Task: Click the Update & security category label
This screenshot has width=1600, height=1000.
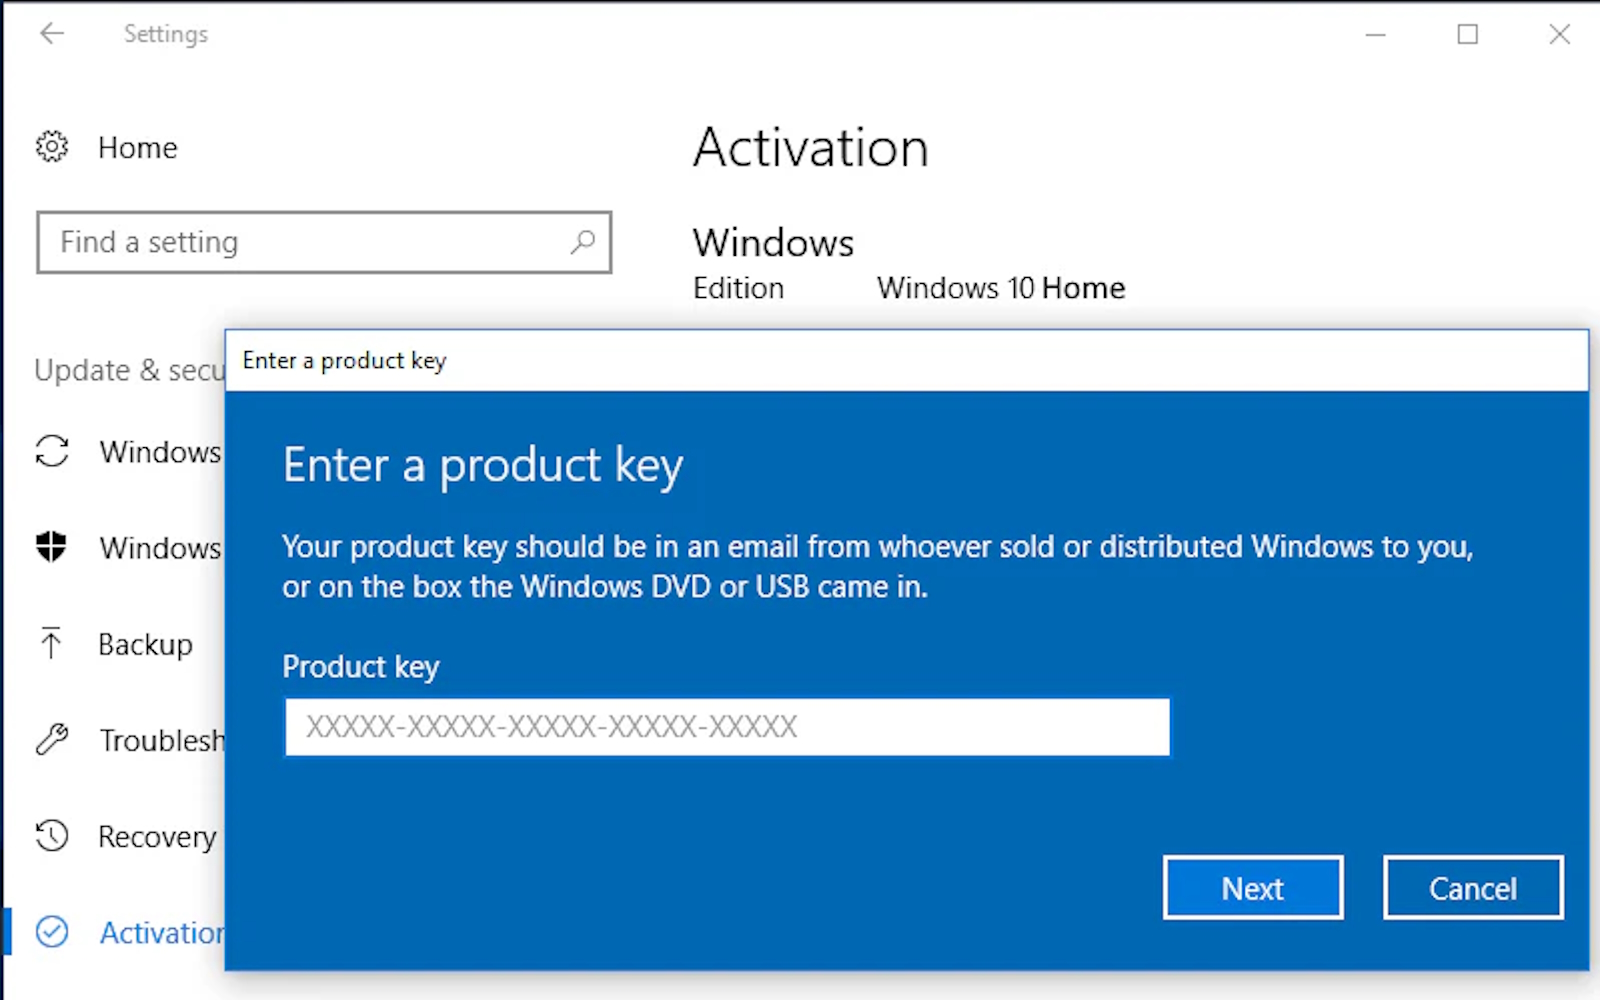Action: click(130, 370)
